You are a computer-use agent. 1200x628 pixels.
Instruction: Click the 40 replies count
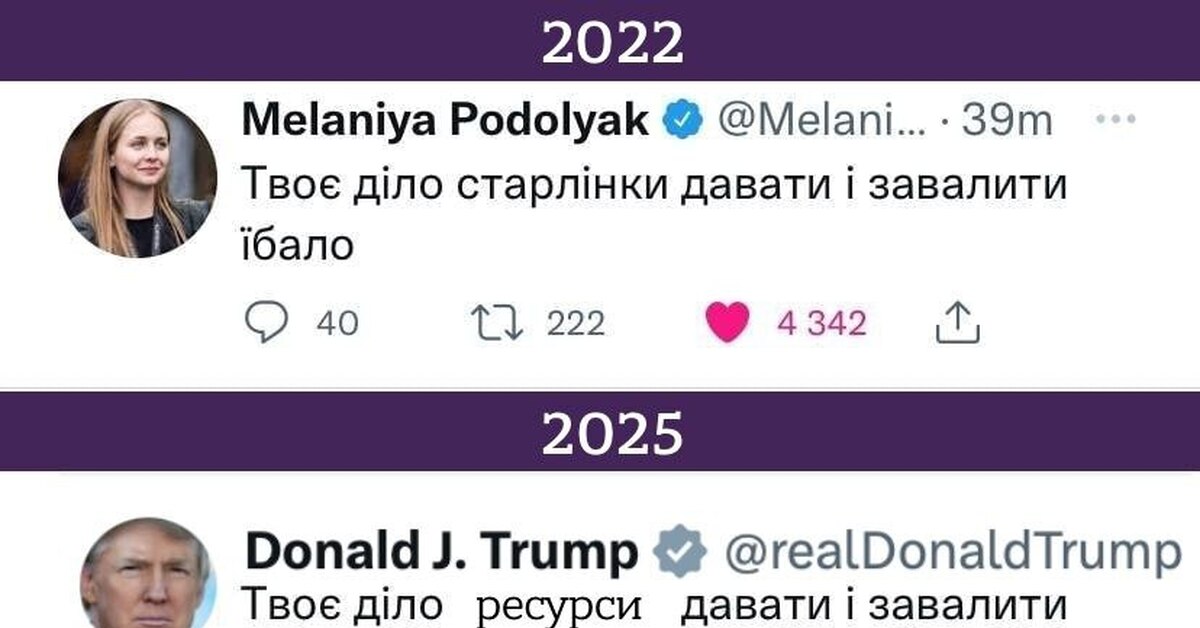(337, 323)
